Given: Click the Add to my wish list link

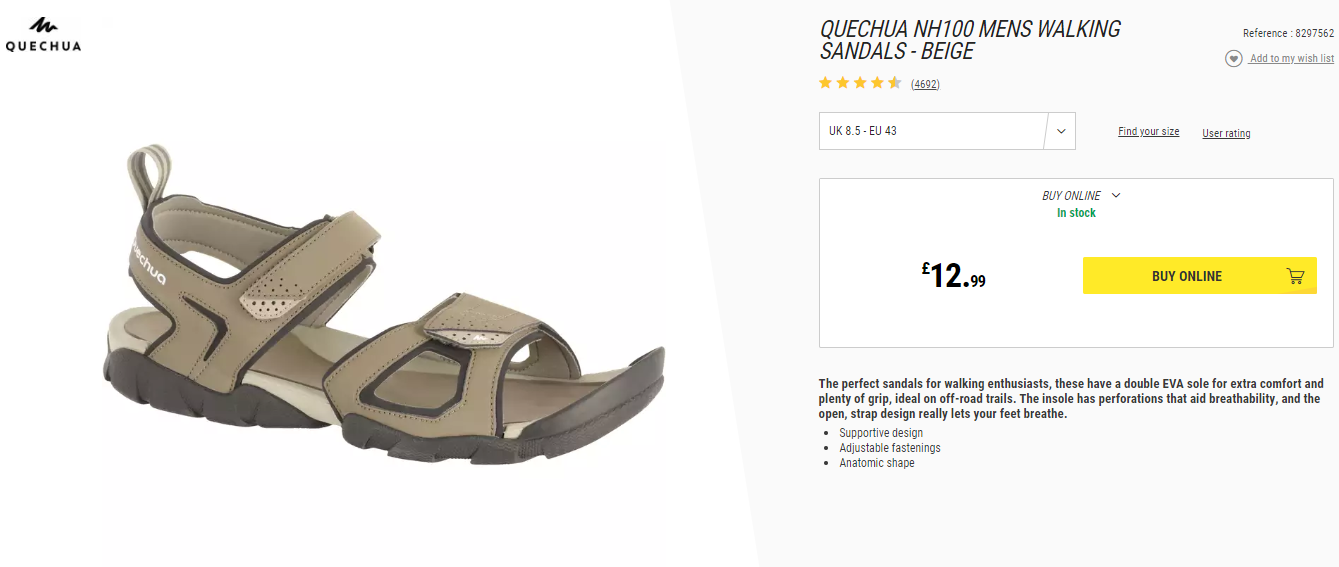Looking at the screenshot, I should (x=1292, y=59).
